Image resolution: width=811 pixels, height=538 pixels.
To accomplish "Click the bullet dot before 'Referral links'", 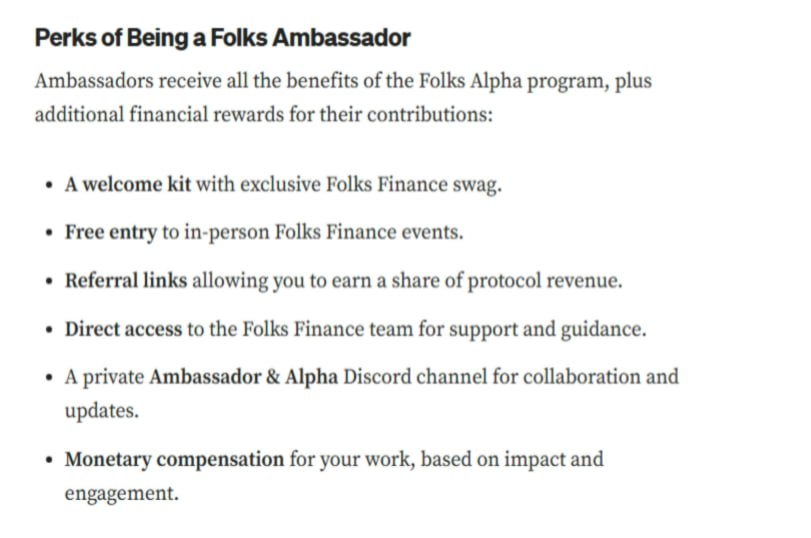I will tap(49, 281).
